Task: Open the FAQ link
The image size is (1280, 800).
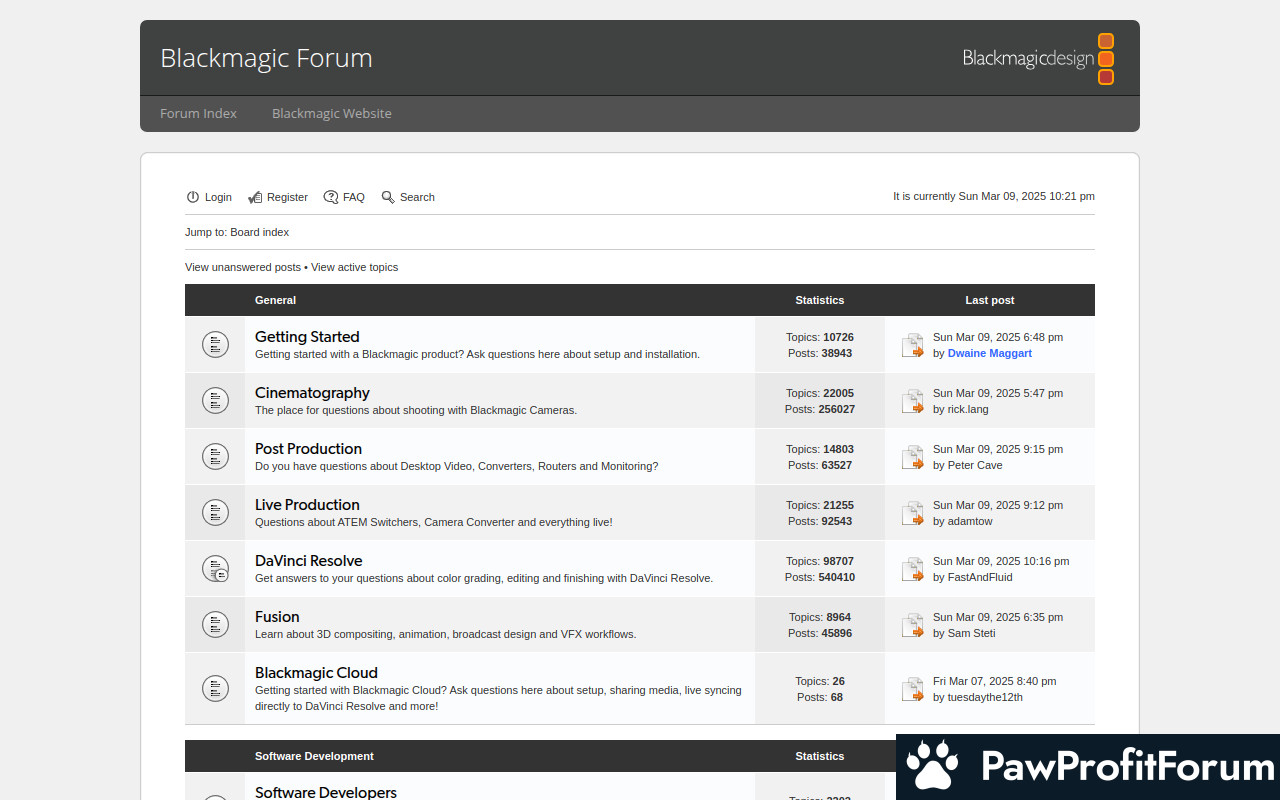Action: coord(354,197)
